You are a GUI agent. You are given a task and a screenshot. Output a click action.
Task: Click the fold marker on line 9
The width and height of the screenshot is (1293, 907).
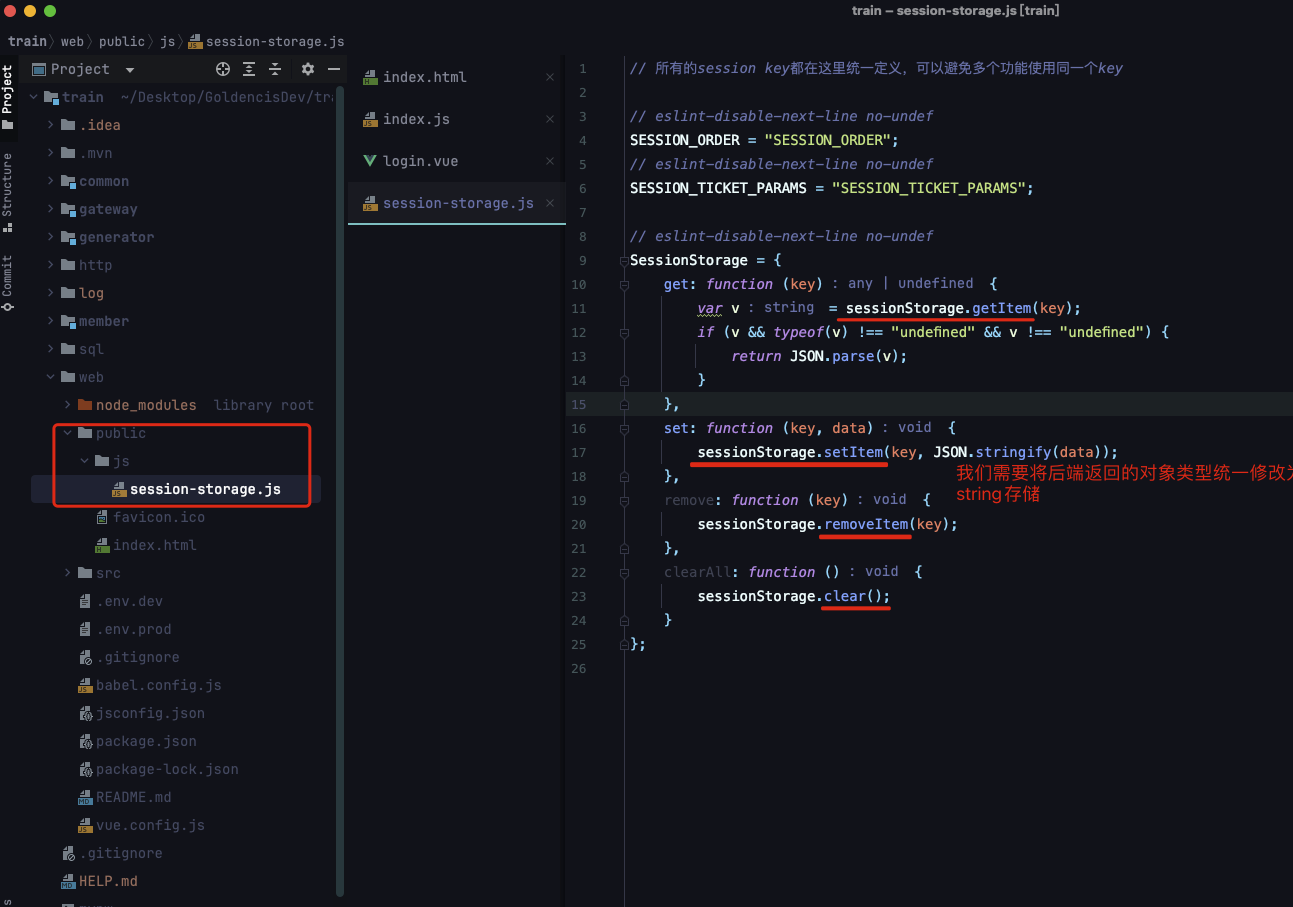(x=624, y=260)
